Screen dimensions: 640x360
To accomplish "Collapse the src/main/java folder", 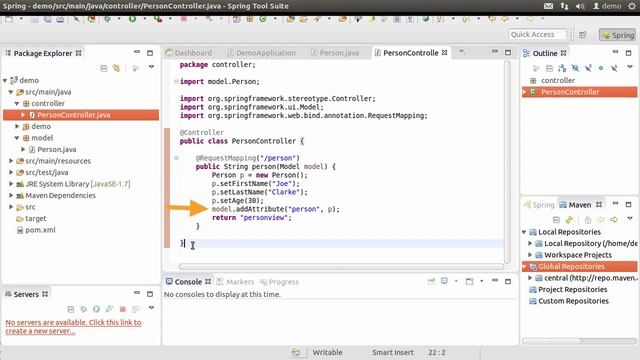I will click(x=11, y=92).
